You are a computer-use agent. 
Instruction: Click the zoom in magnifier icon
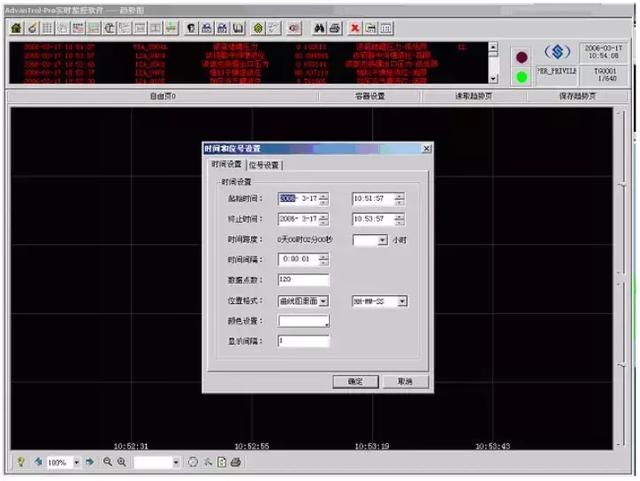click(x=122, y=462)
